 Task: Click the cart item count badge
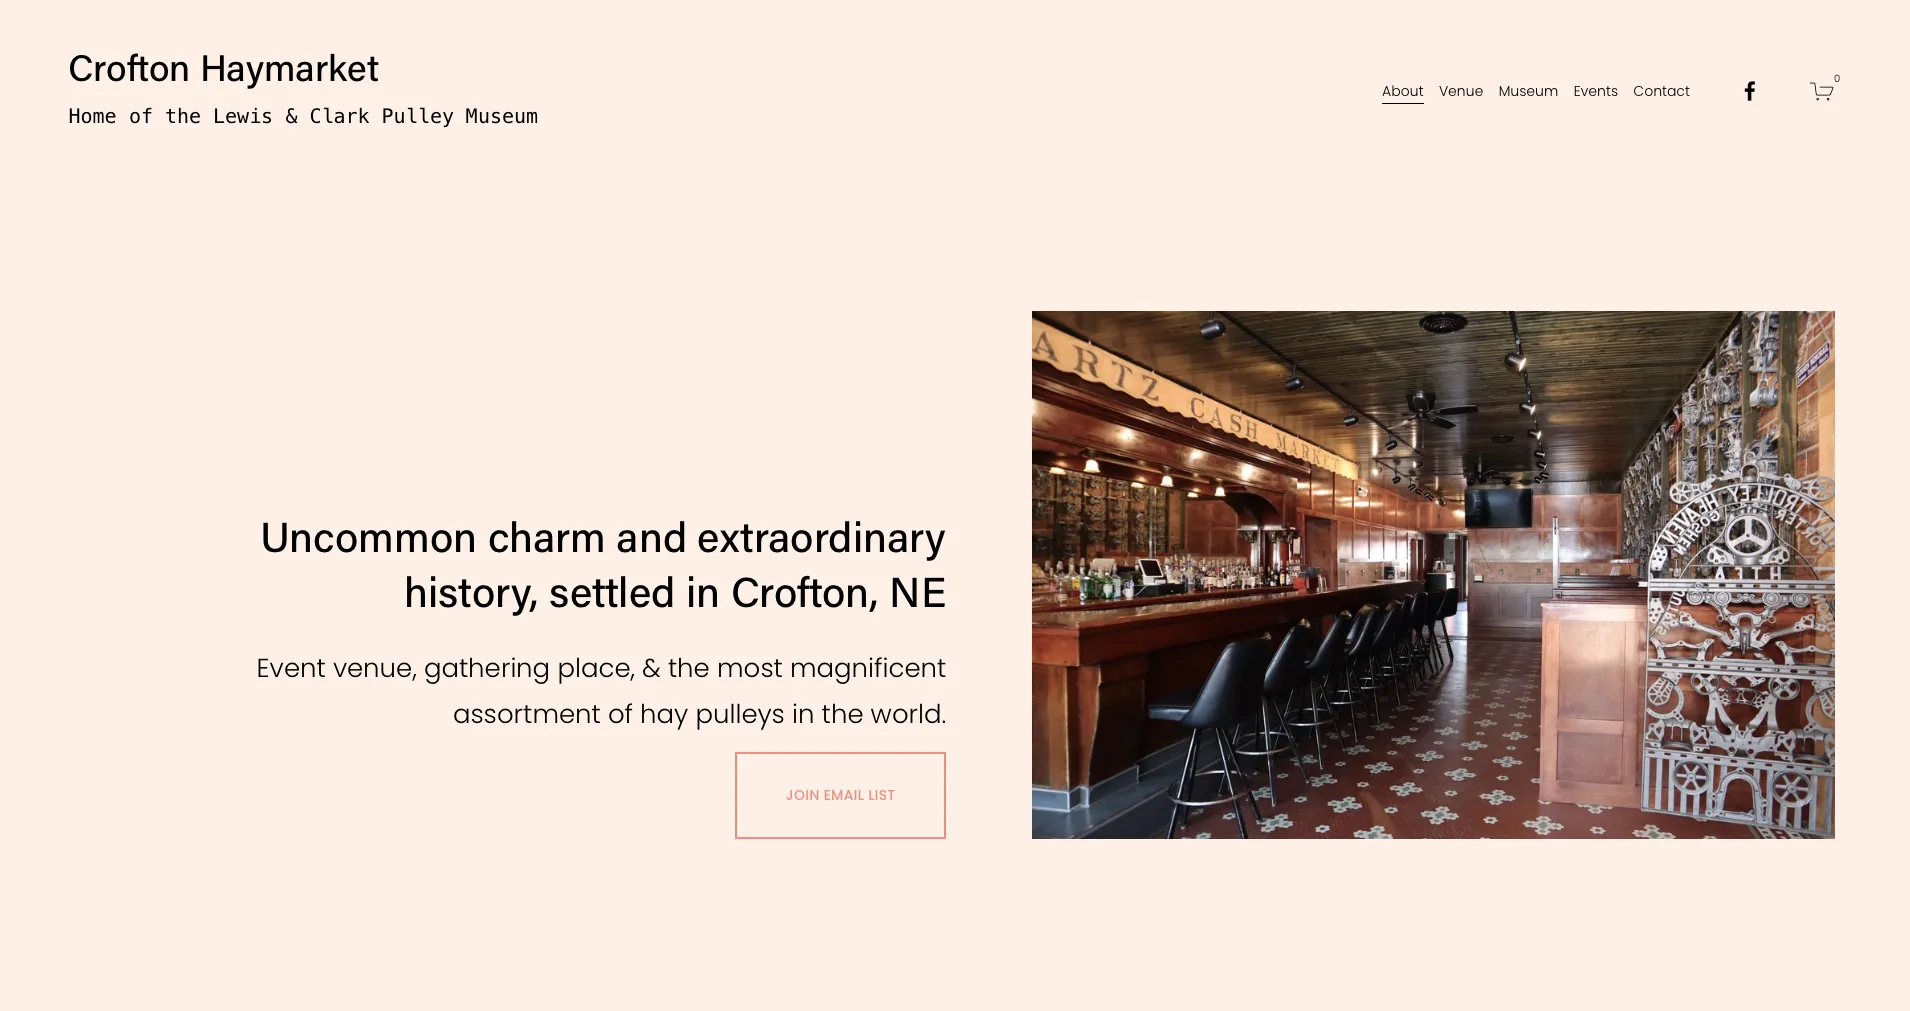[x=1837, y=79]
